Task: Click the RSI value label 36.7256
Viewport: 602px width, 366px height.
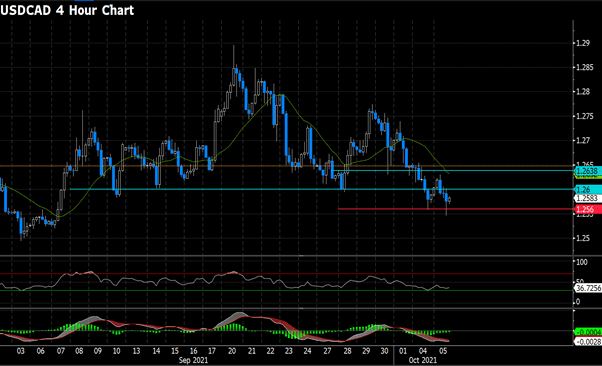Action: coord(588,288)
